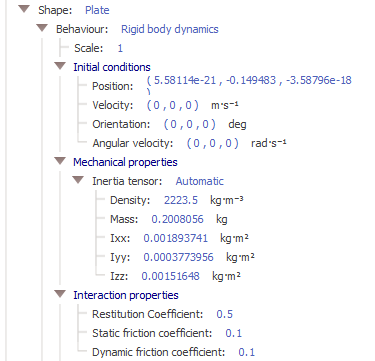The height and width of the screenshot is (361, 375).
Task: Select the Shape: label
Action: [55, 10]
